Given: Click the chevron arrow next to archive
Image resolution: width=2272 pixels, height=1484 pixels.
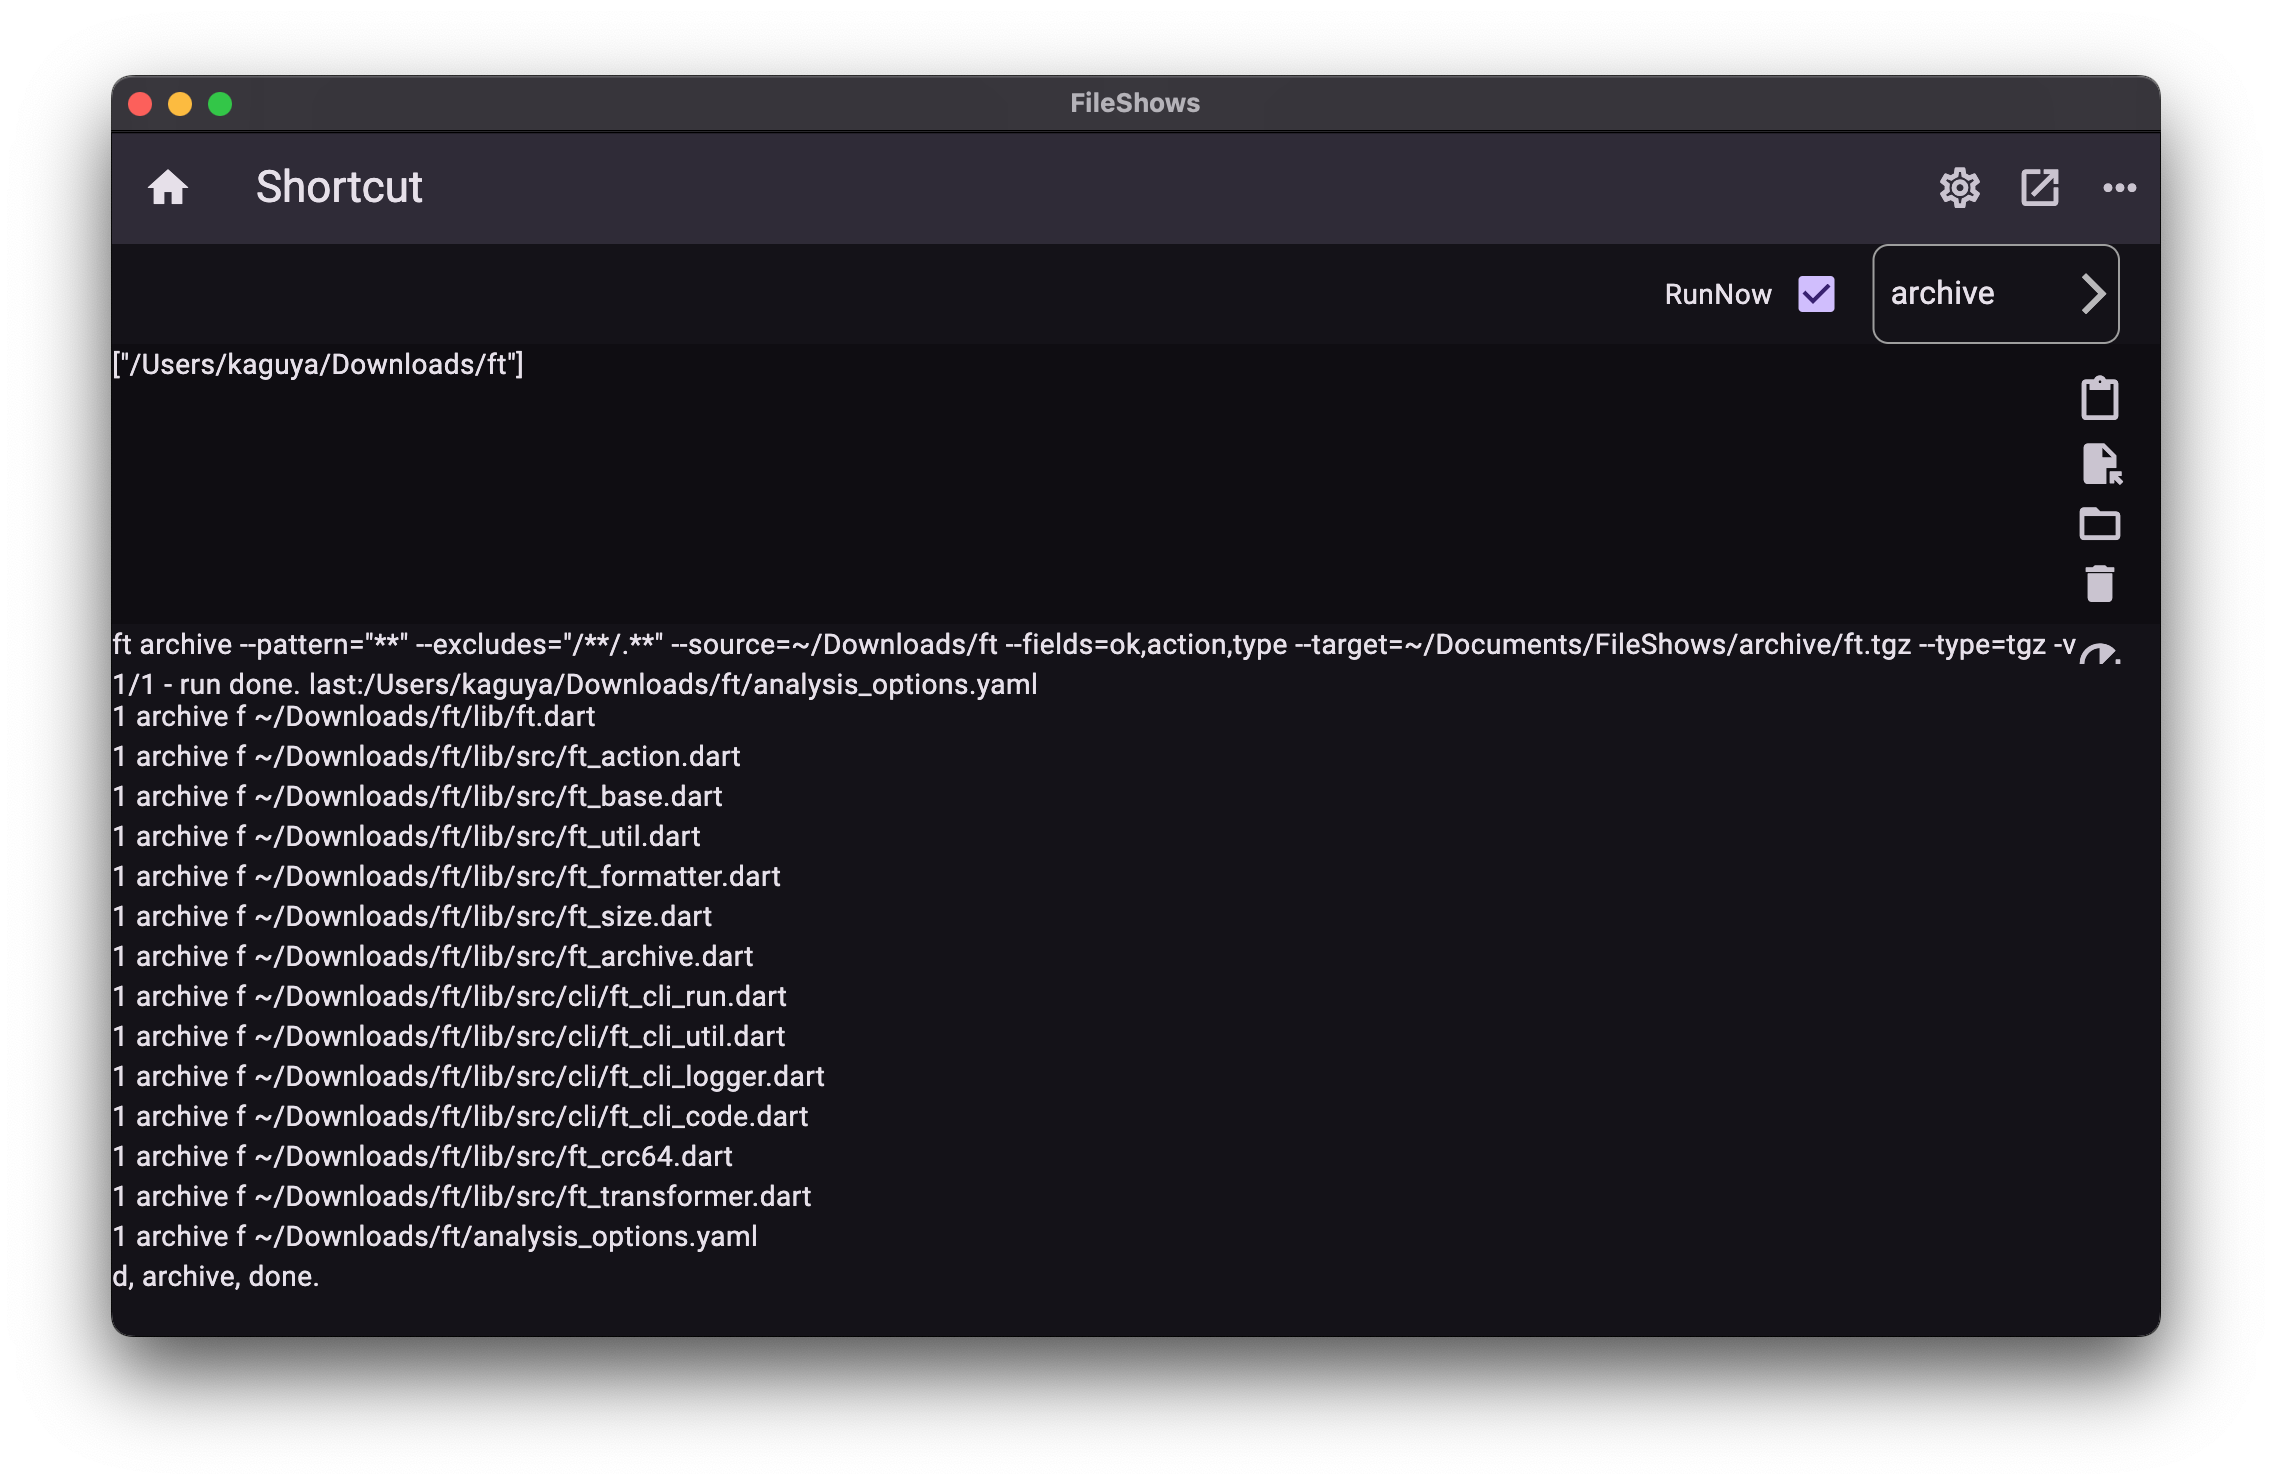Looking at the screenshot, I should point(2093,294).
